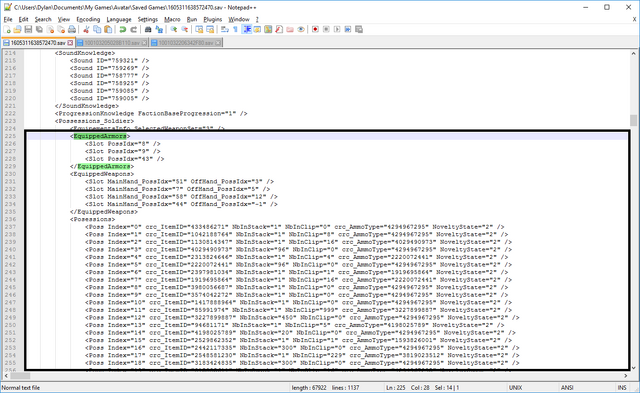Screen dimensions: 640x393
Task: Open the Edit menu
Action: tap(23, 19)
